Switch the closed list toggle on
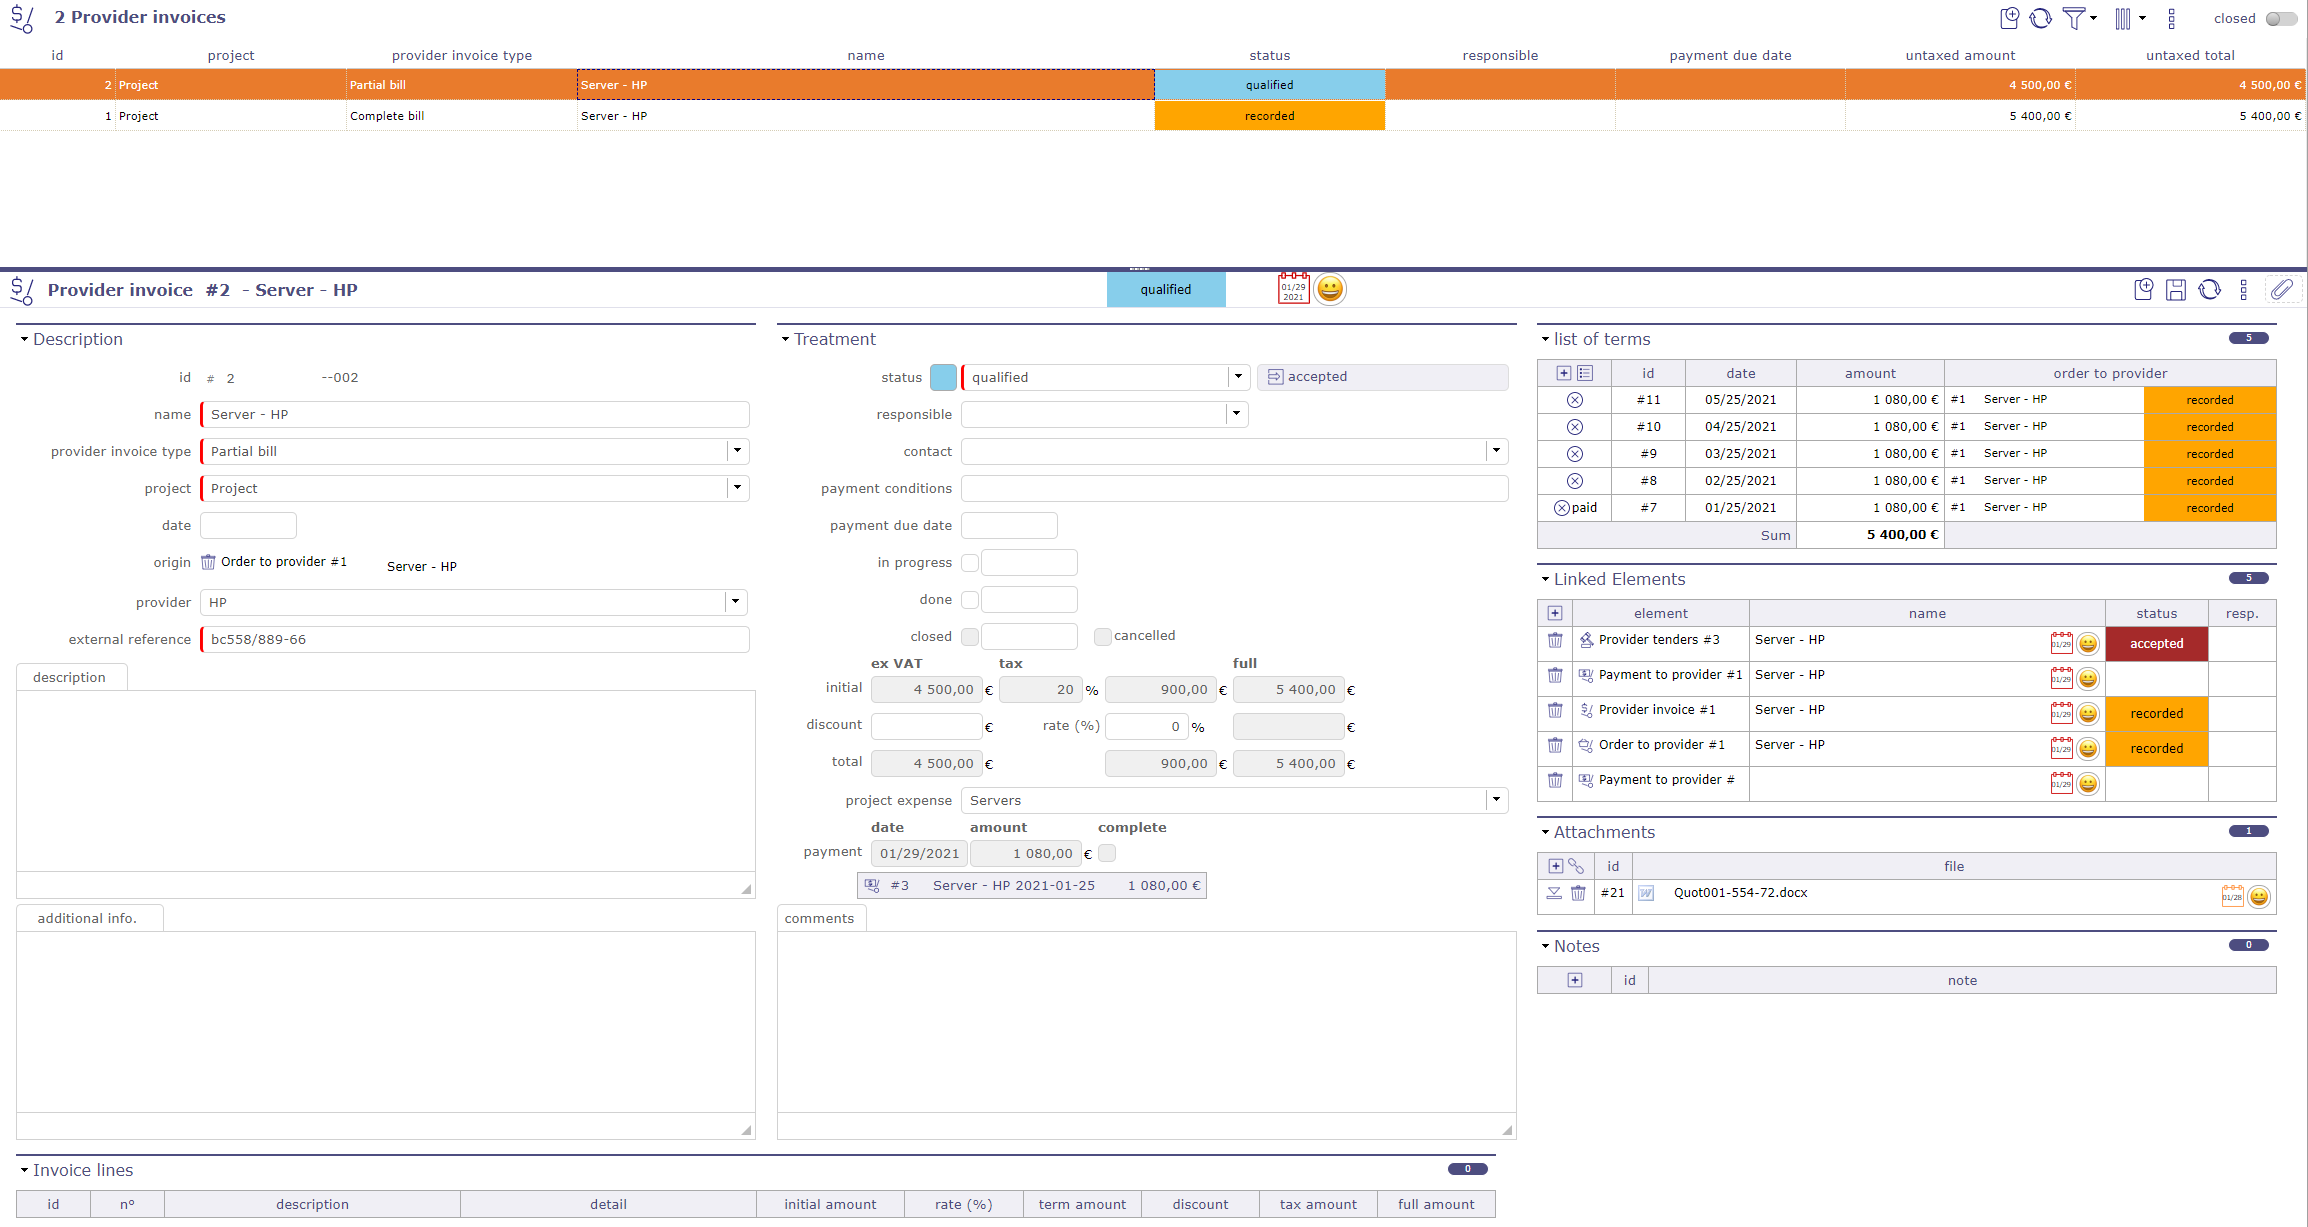The width and height of the screenshot is (2308, 1227). tap(2280, 18)
